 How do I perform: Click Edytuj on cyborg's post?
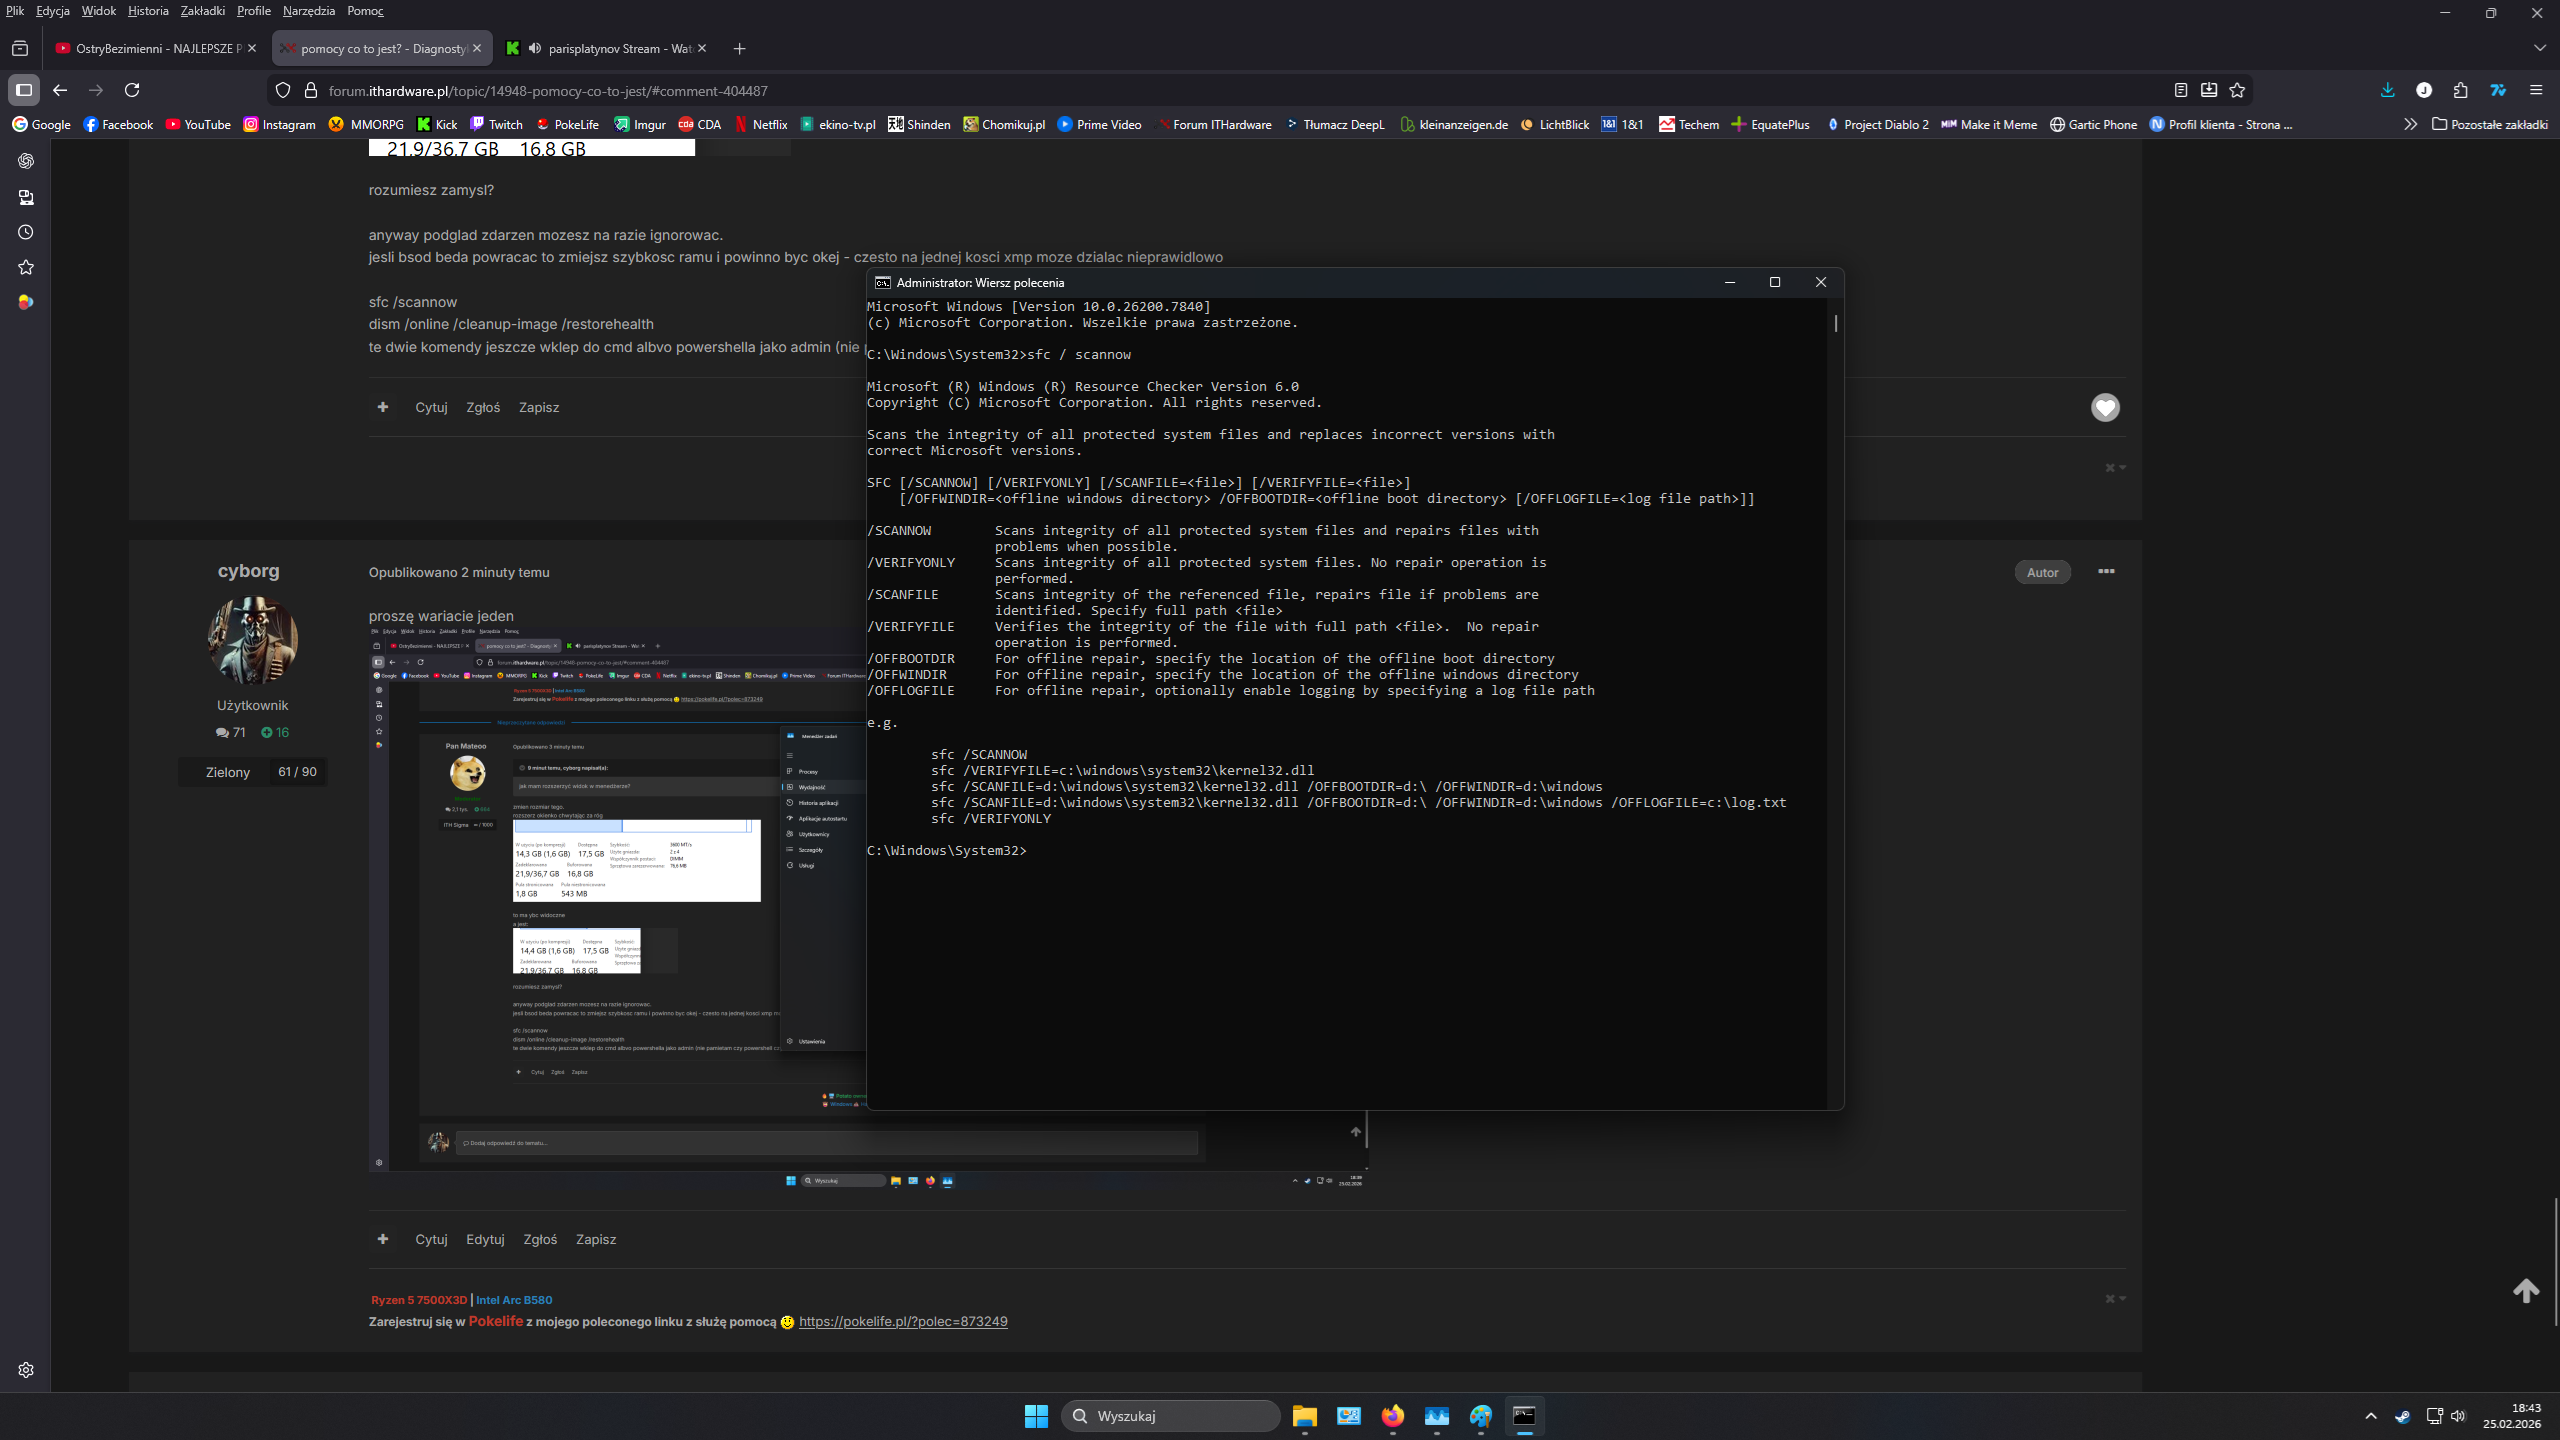tap(485, 1239)
